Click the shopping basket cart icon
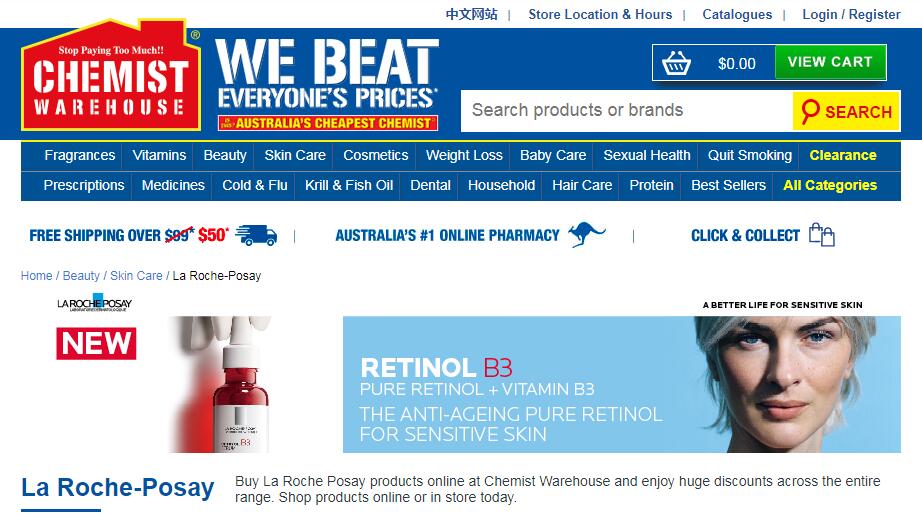The width and height of the screenshot is (922, 515). coord(676,63)
